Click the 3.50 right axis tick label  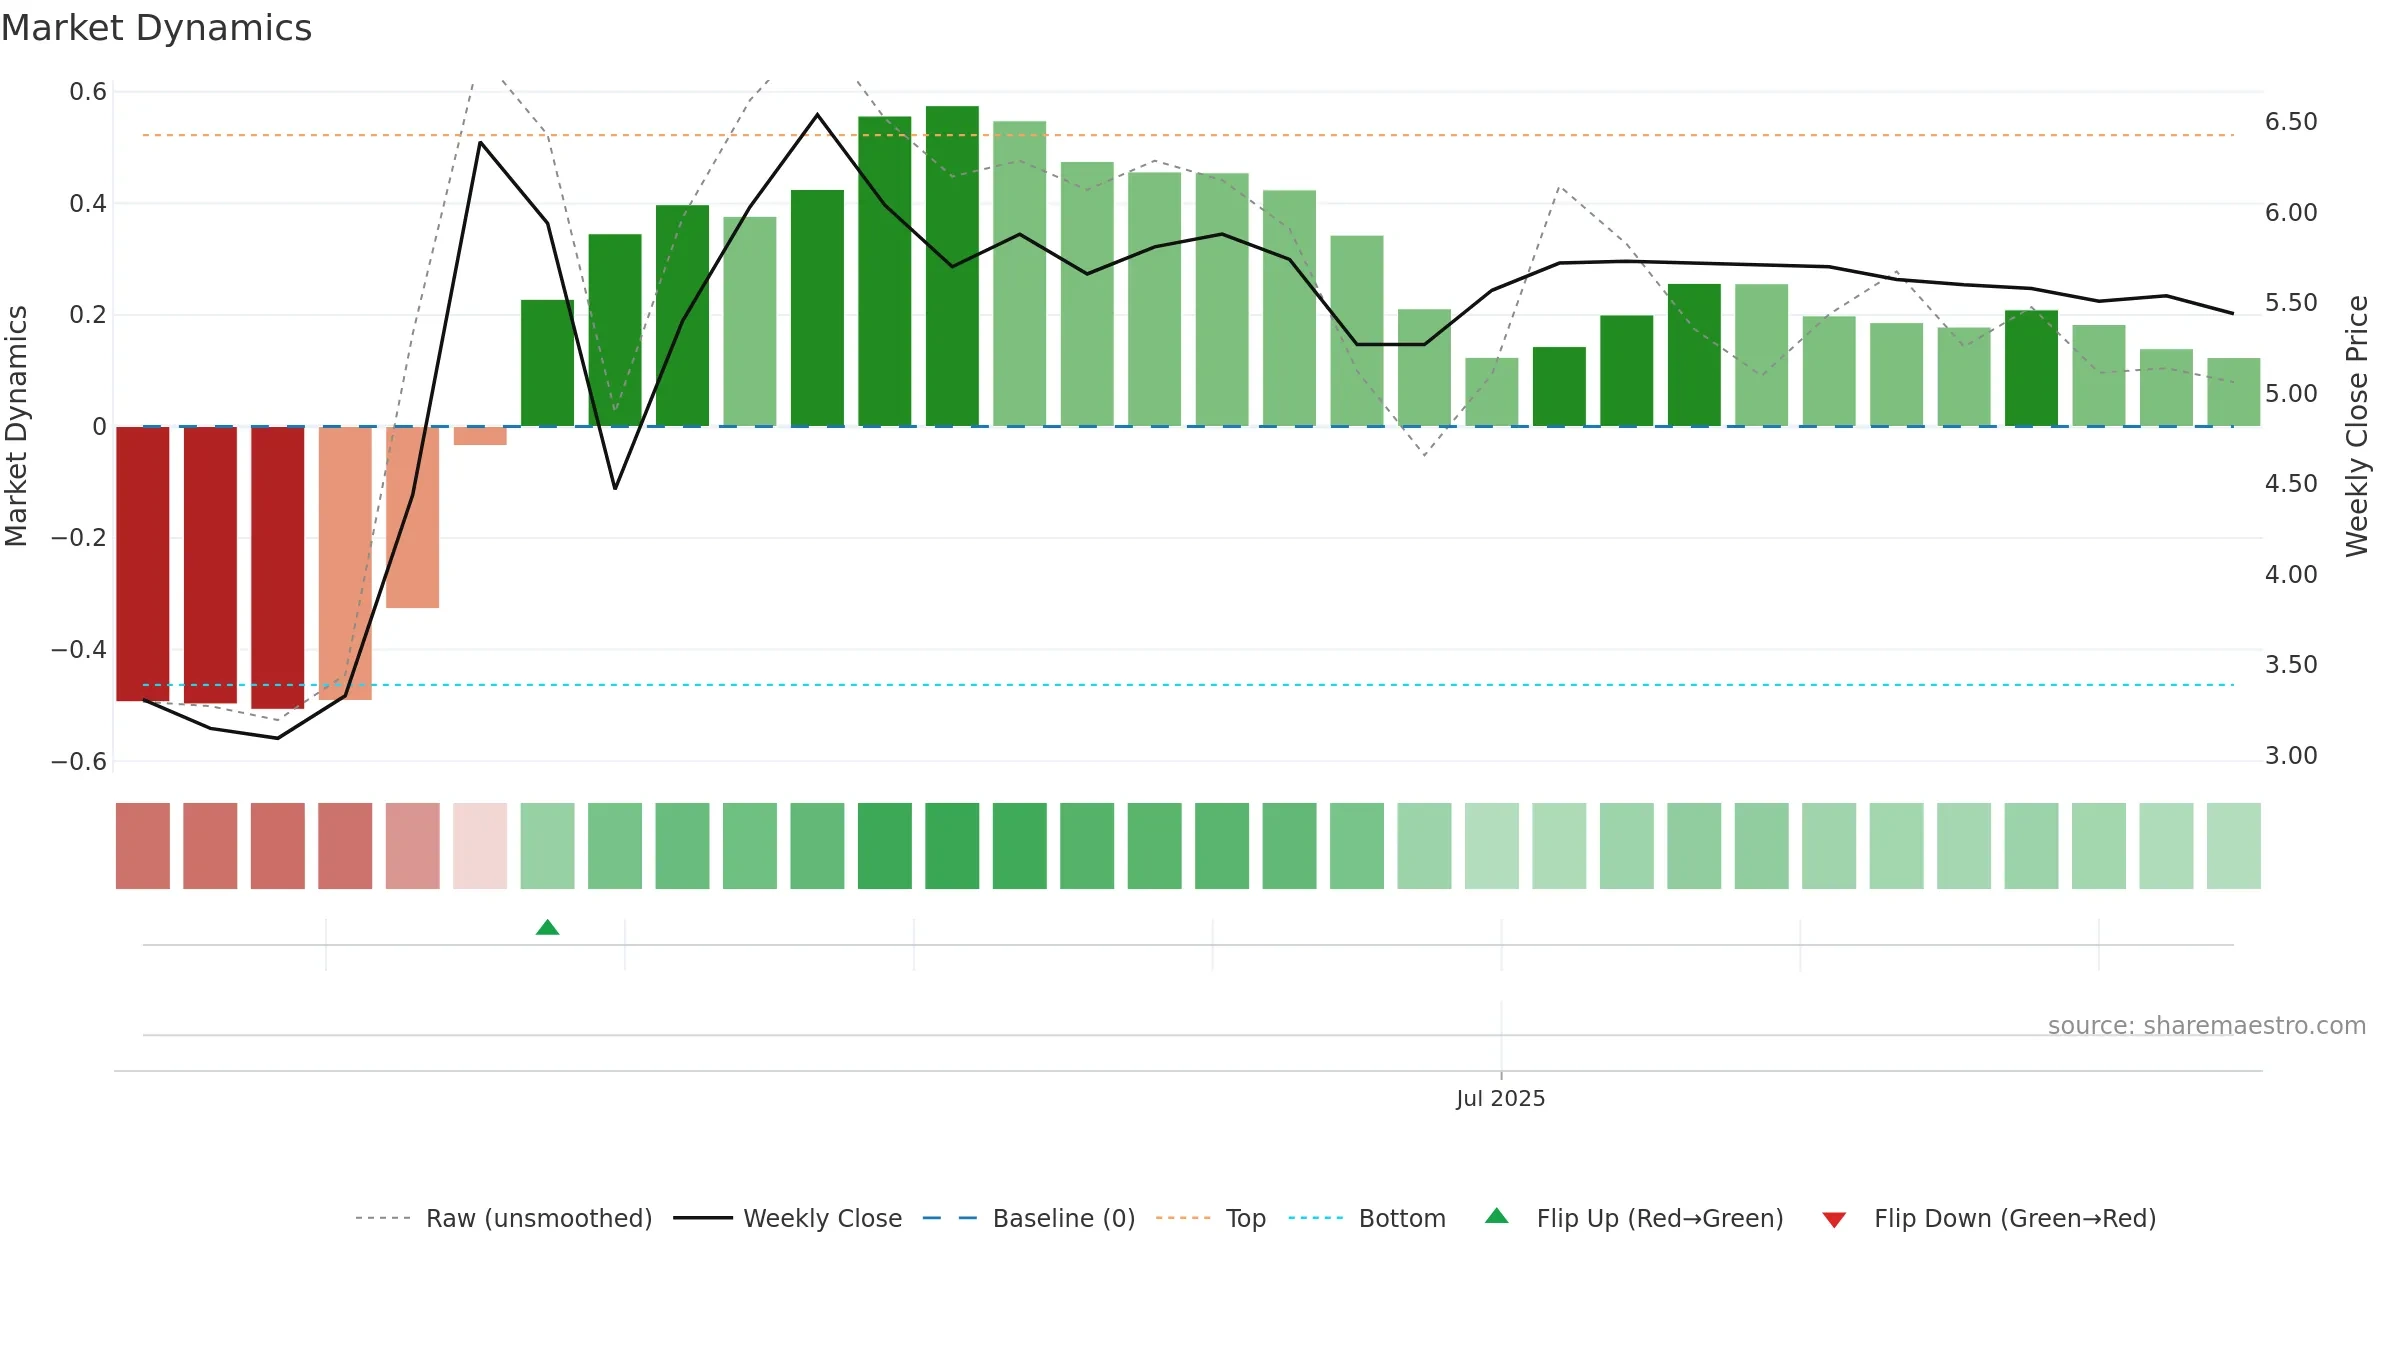2291,665
